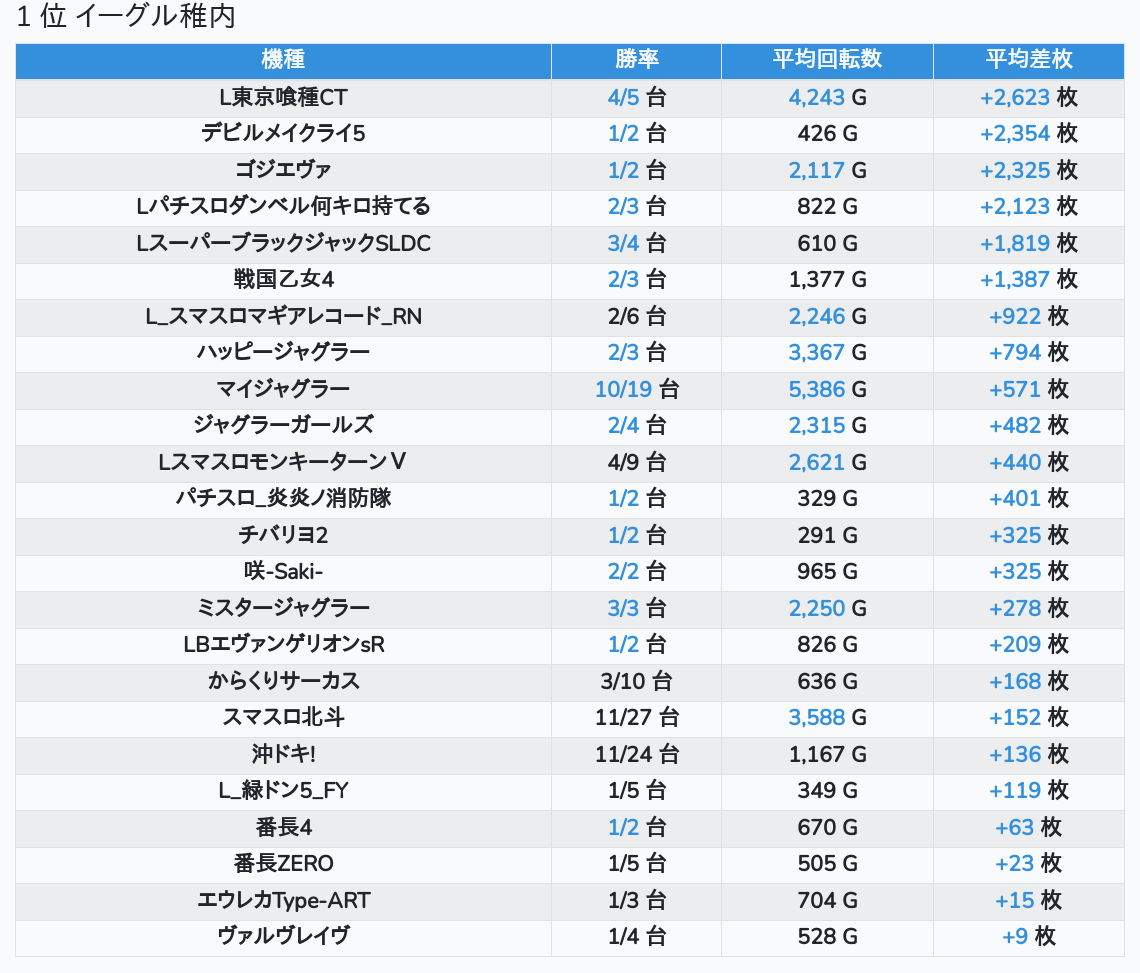Select the 沖ドキ! machine name

283,754
